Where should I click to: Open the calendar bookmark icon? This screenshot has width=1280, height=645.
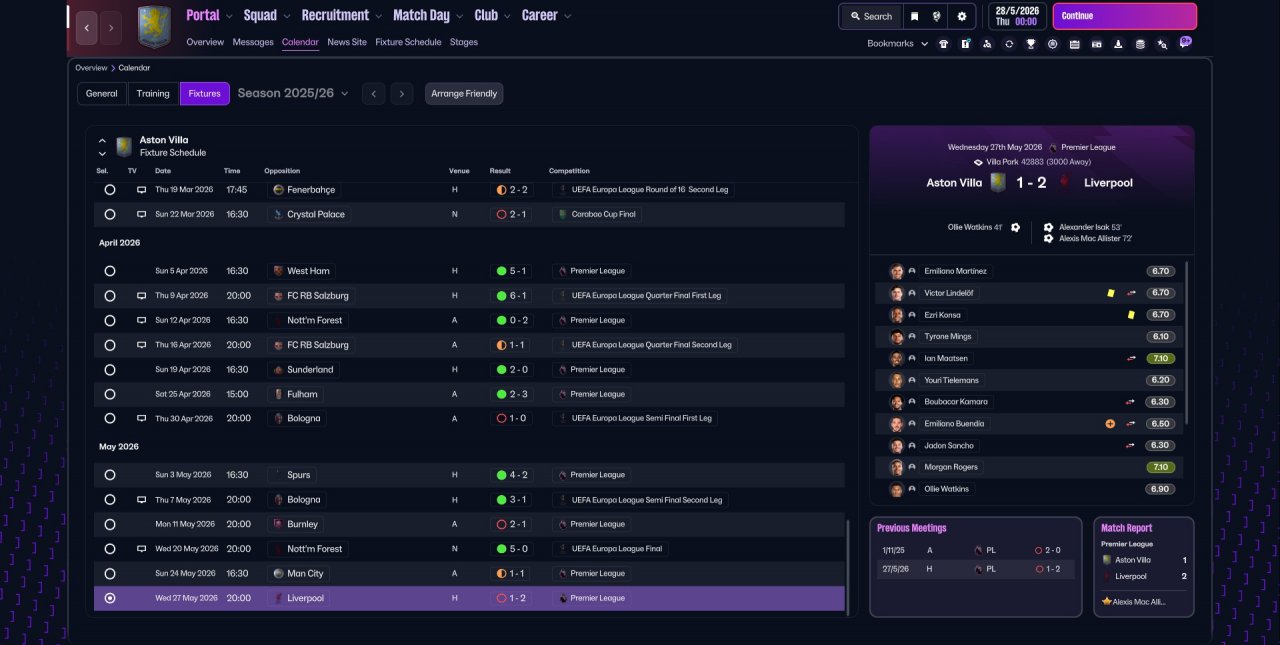(x=1074, y=44)
